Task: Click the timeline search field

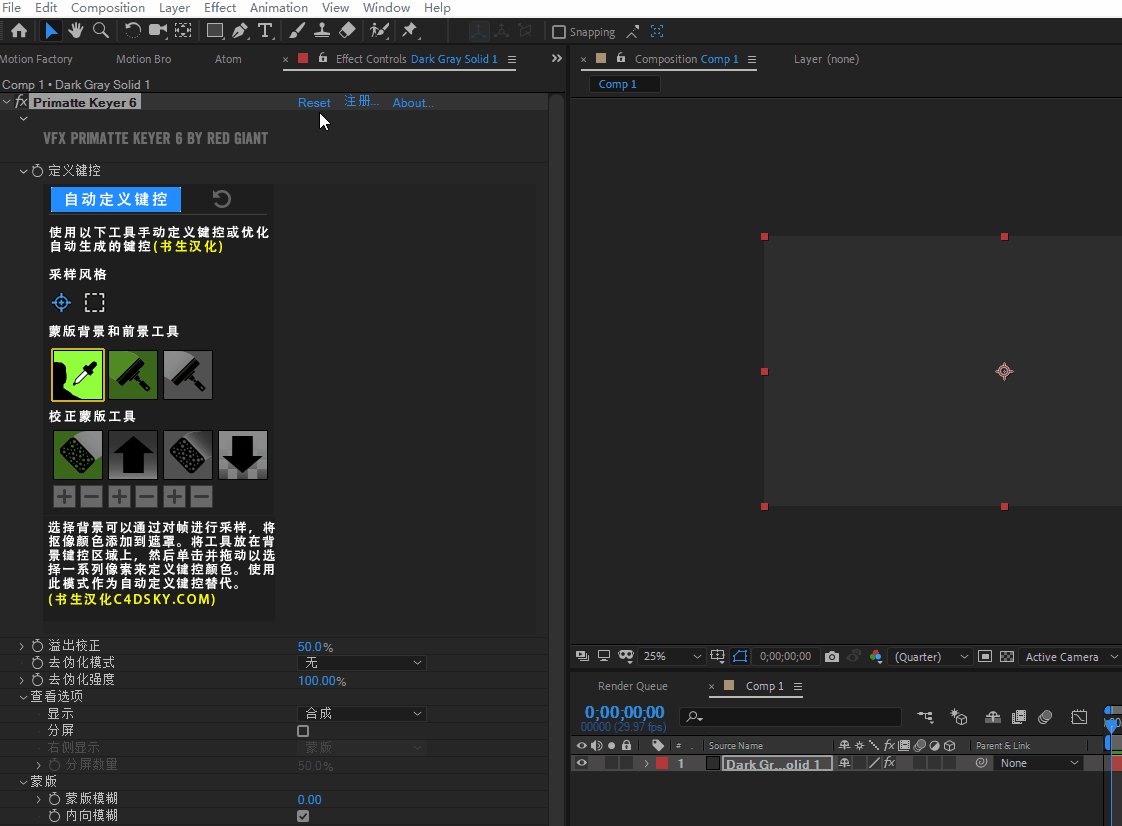Action: (790, 716)
